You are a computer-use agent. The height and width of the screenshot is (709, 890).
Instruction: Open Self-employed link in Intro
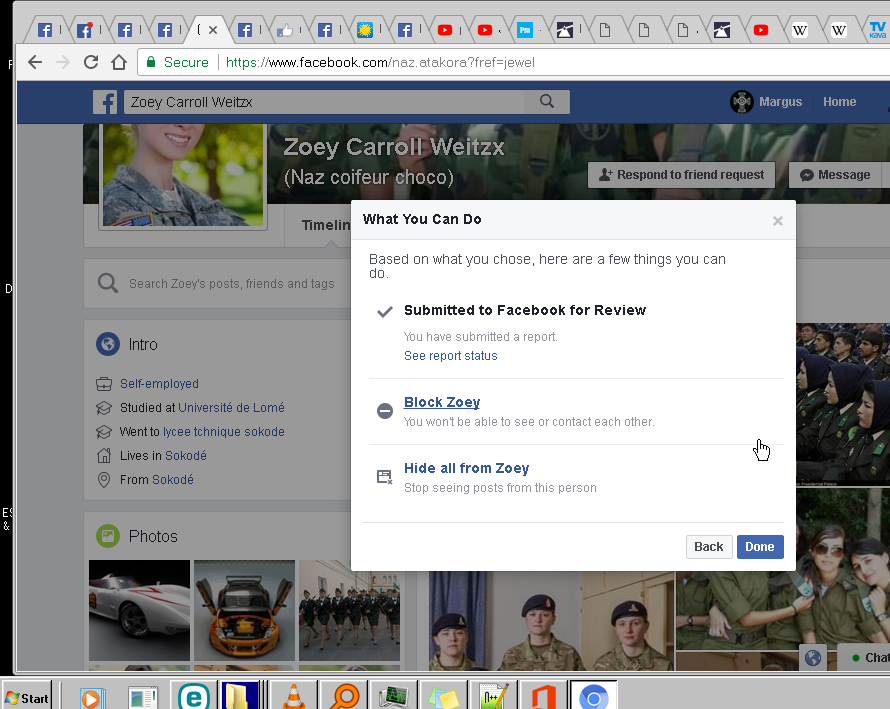click(159, 384)
